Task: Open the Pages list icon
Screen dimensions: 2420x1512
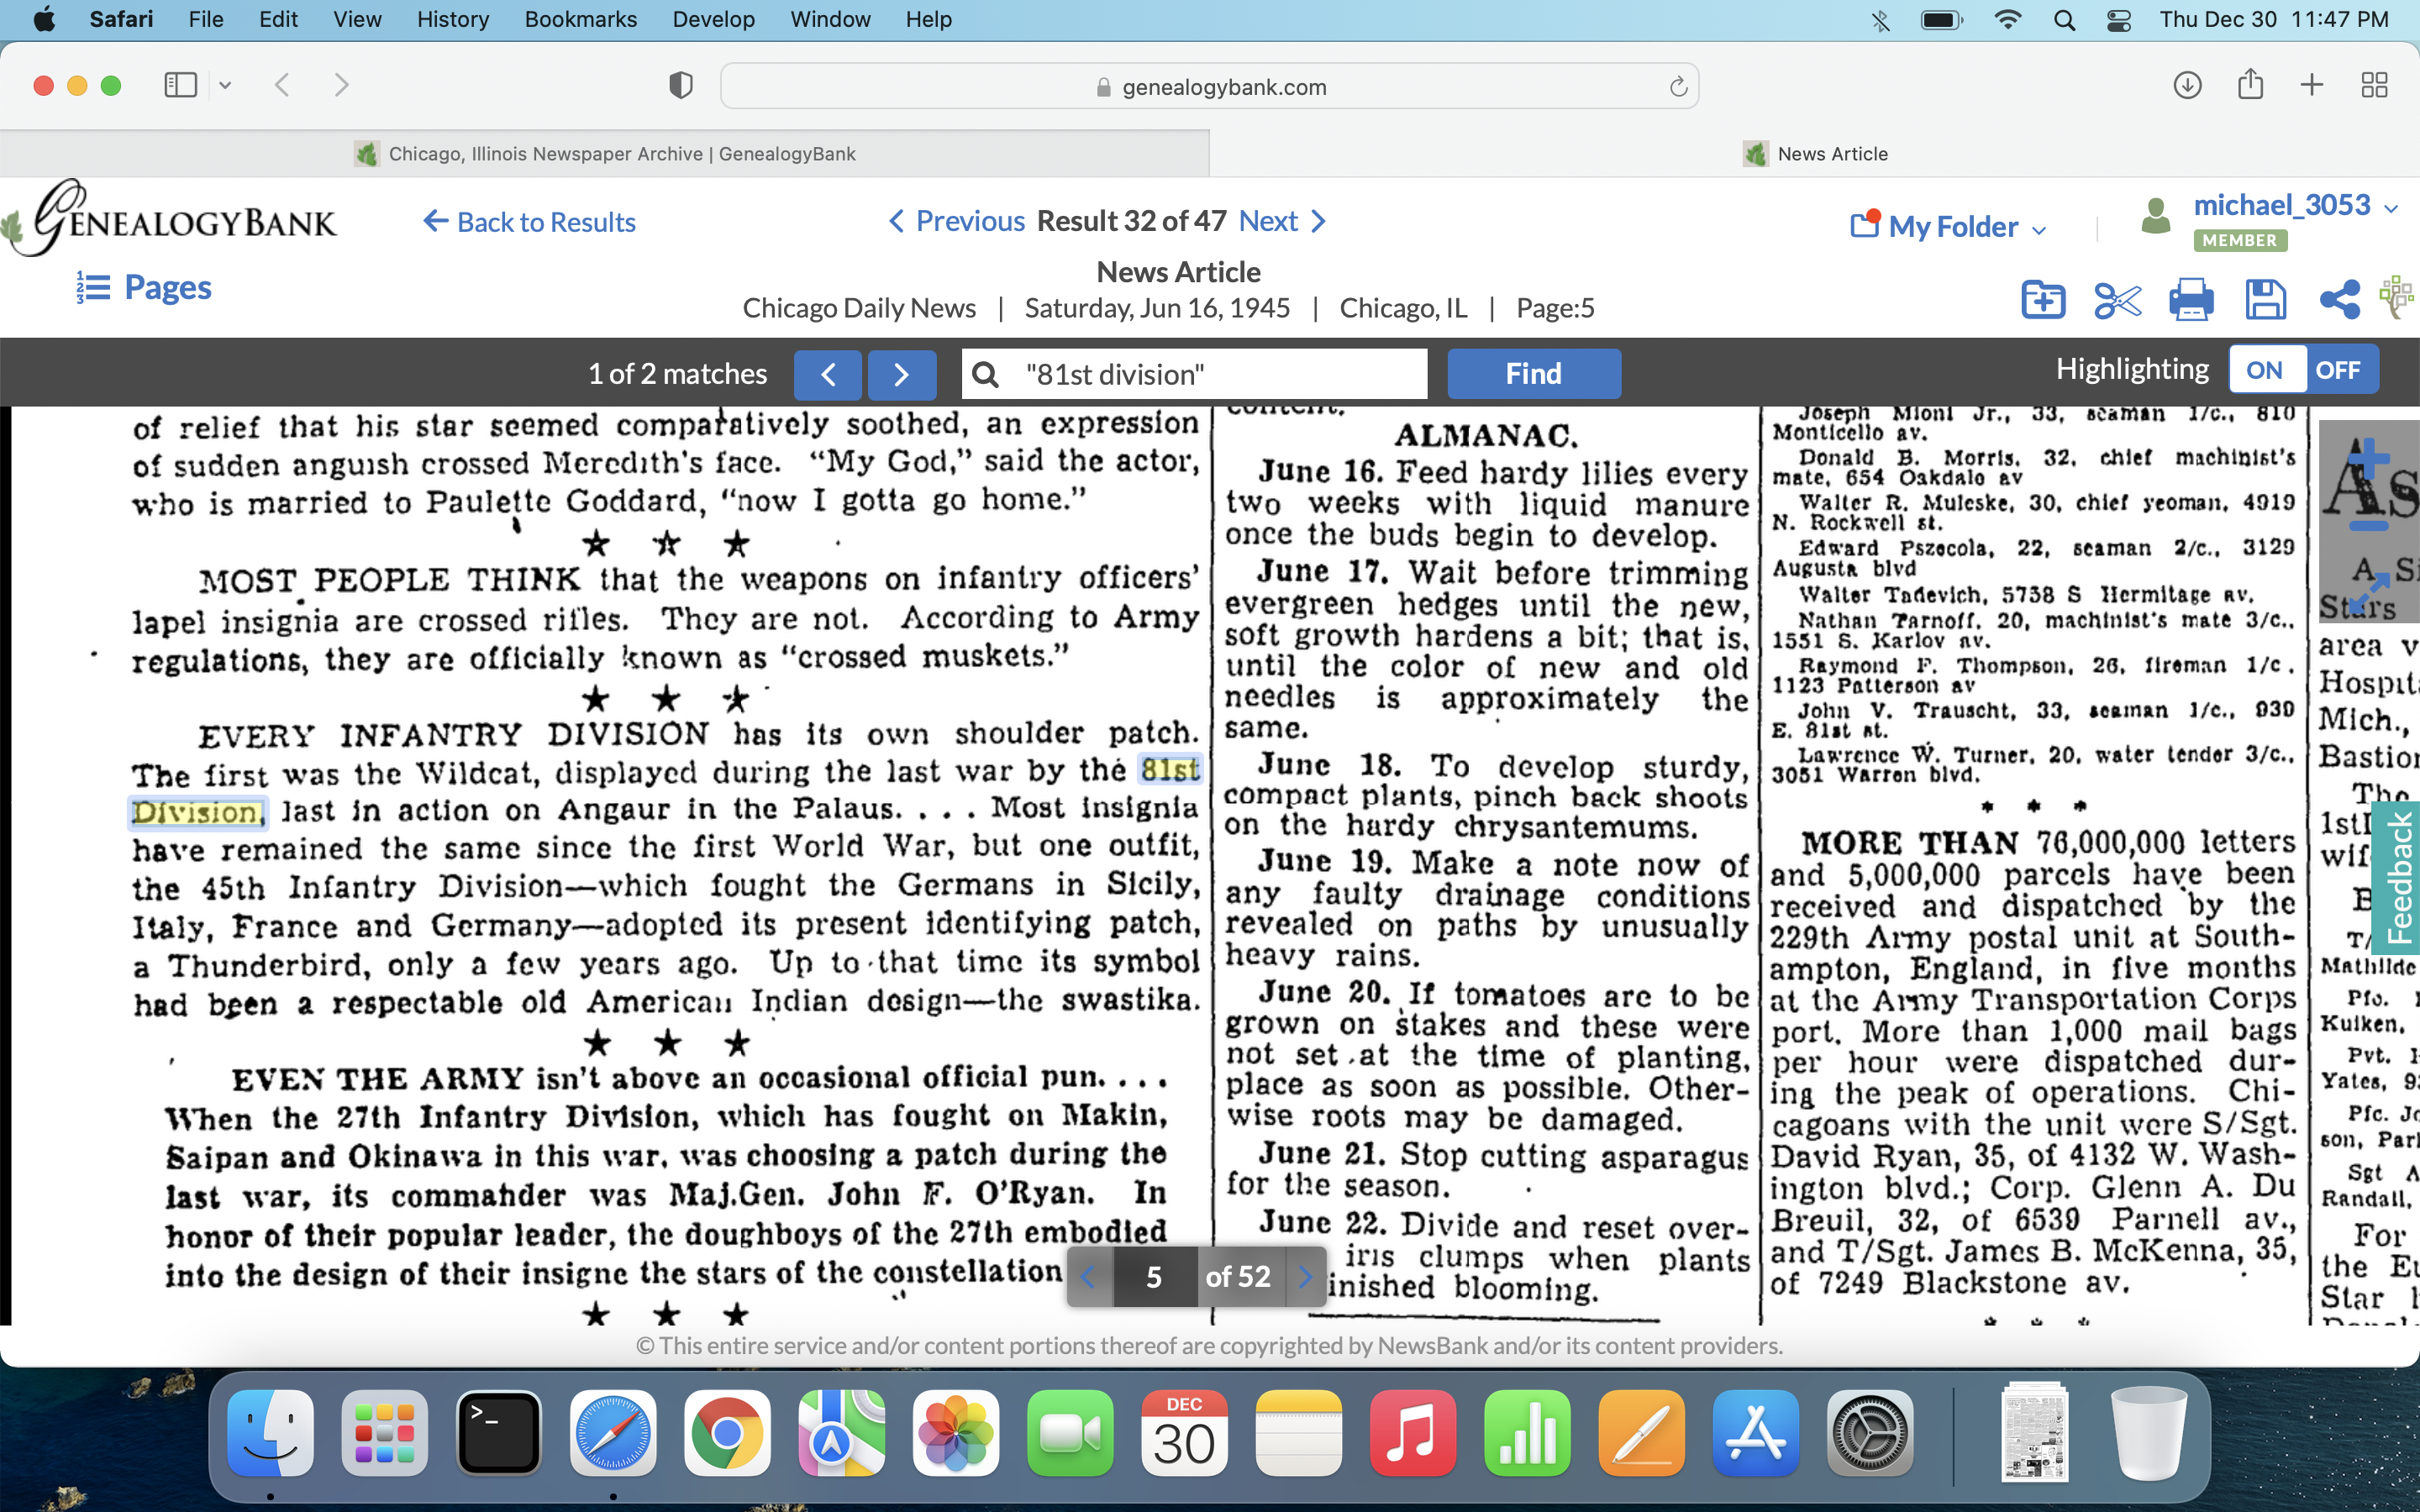Action: coord(93,288)
